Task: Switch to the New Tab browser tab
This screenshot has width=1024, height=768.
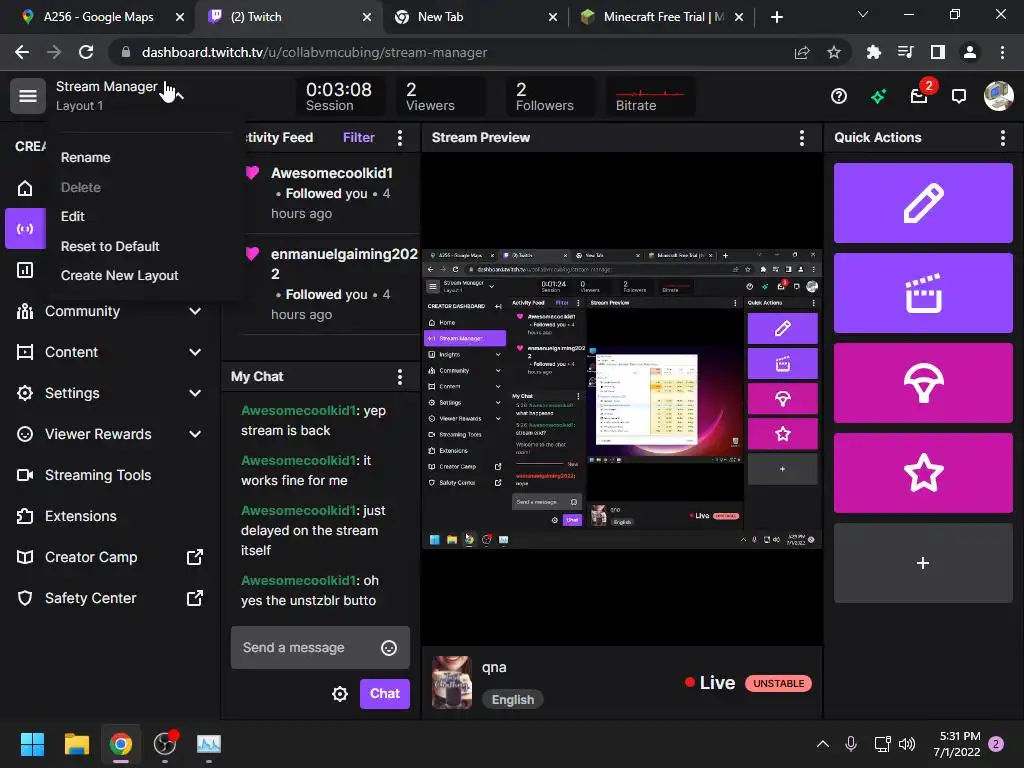Action: 440,17
